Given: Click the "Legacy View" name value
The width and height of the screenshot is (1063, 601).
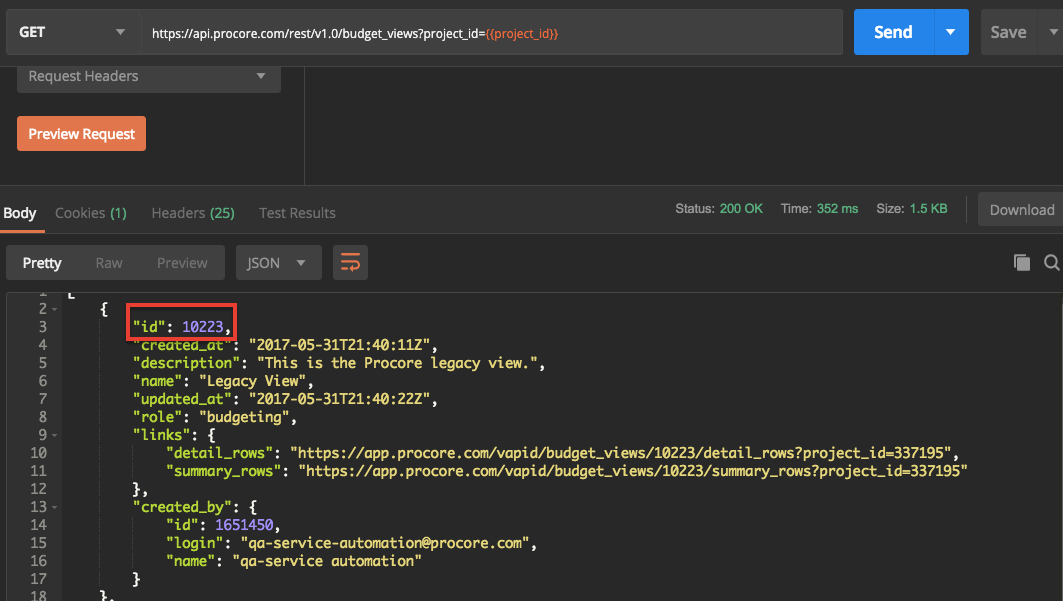Looking at the screenshot, I should click(253, 381).
